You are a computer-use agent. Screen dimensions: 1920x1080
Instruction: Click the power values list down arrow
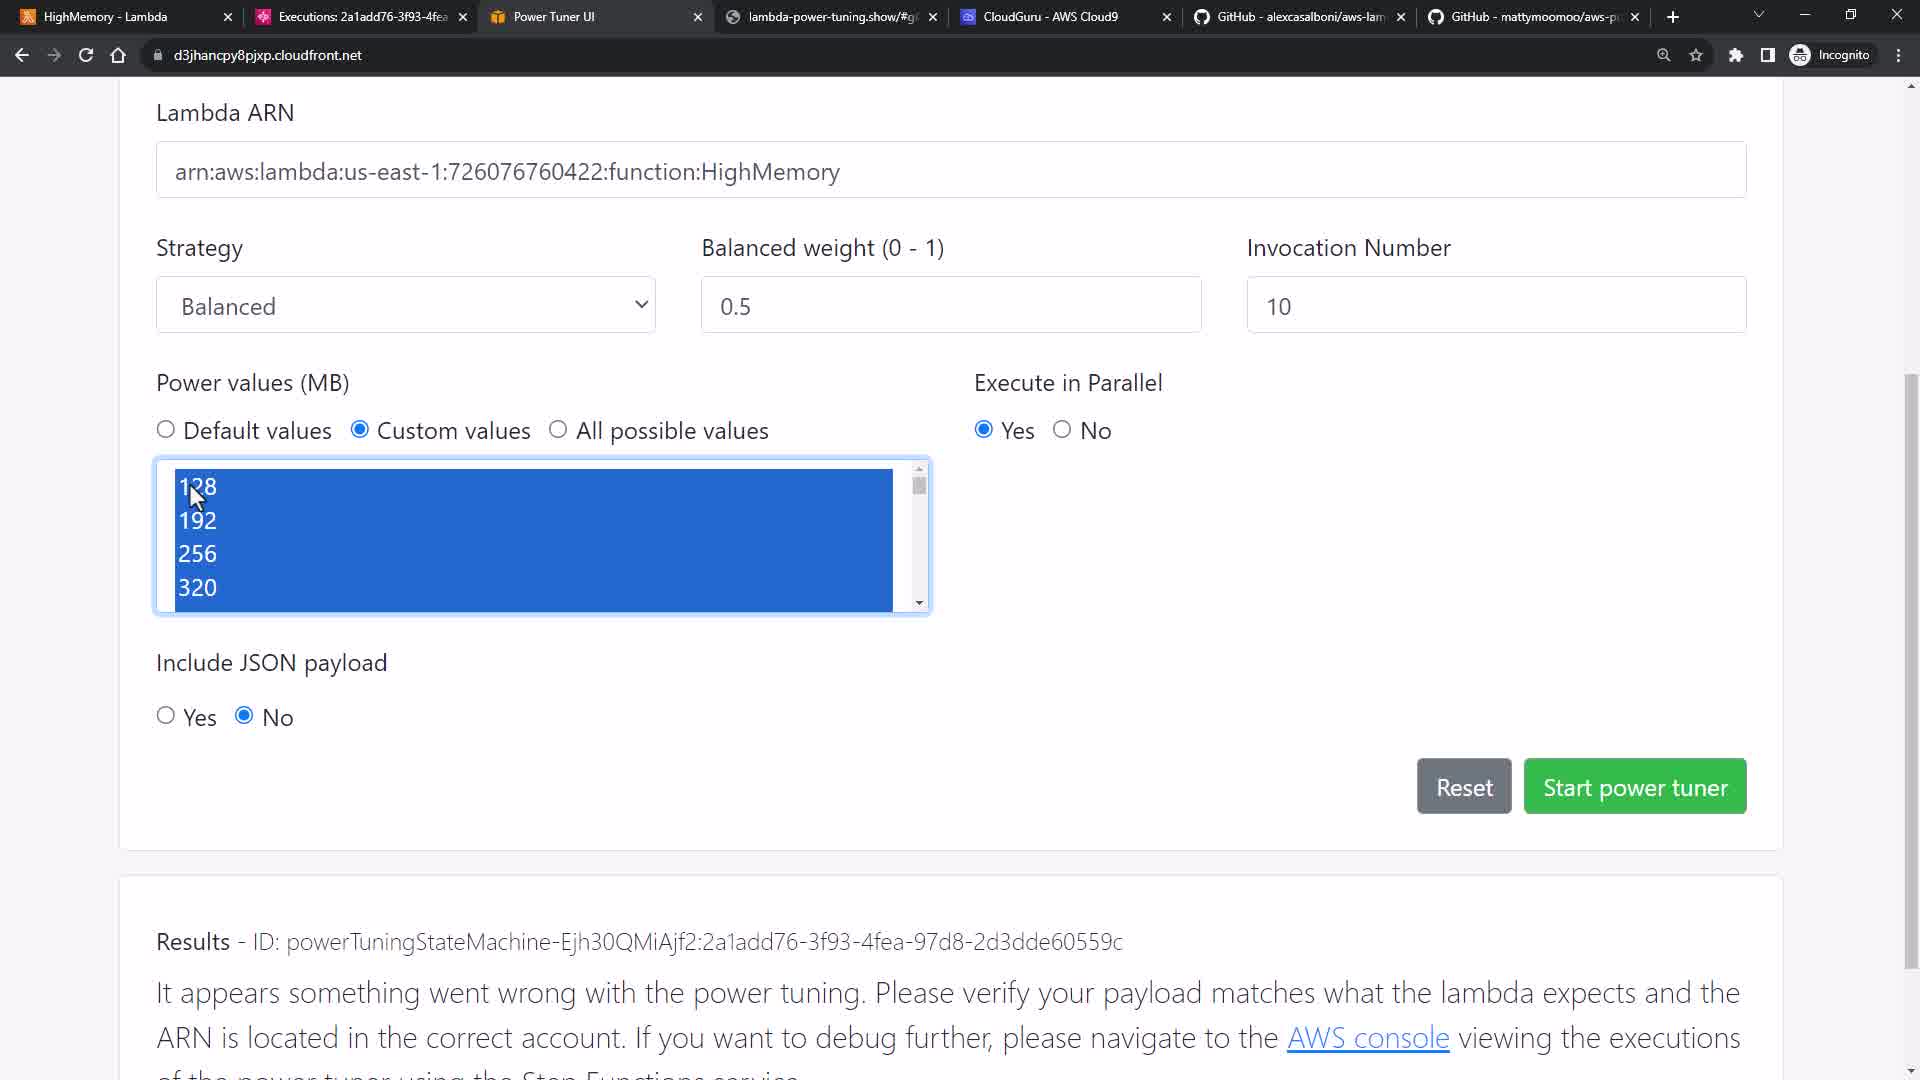(x=919, y=603)
